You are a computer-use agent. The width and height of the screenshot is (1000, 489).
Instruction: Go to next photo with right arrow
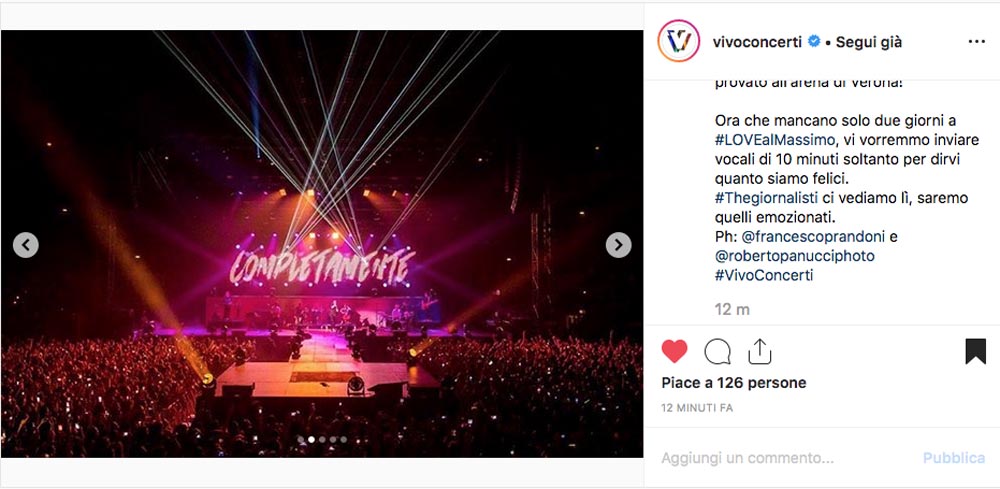click(x=618, y=245)
